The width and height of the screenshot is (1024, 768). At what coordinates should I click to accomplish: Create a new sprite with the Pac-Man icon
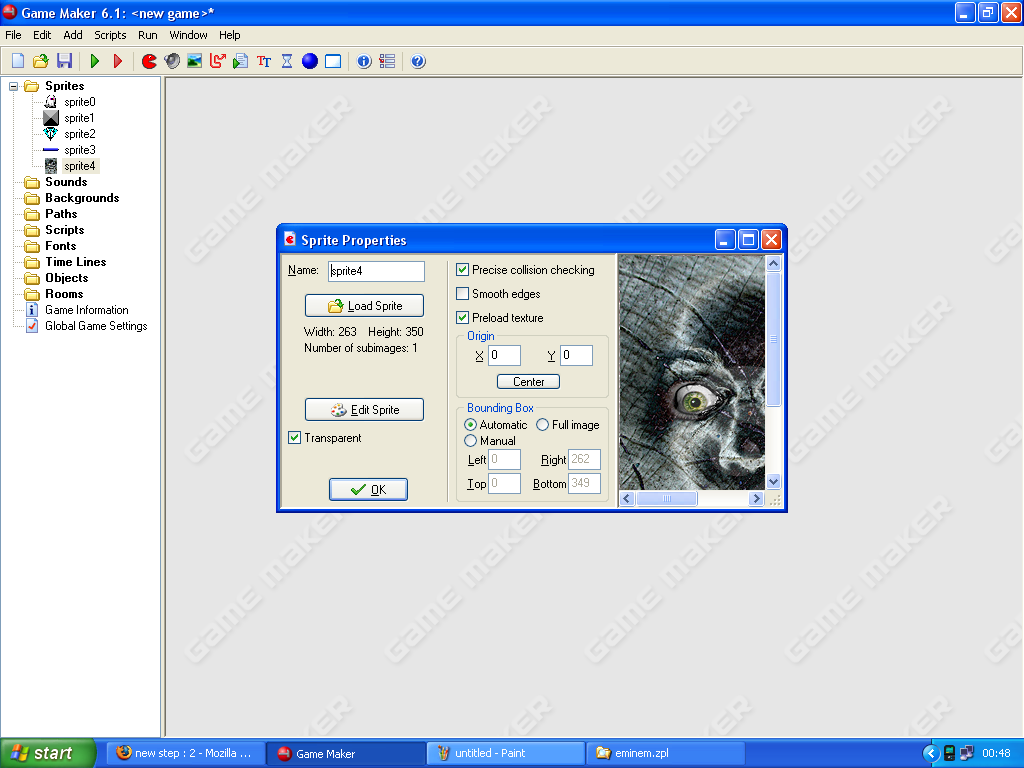pos(148,61)
